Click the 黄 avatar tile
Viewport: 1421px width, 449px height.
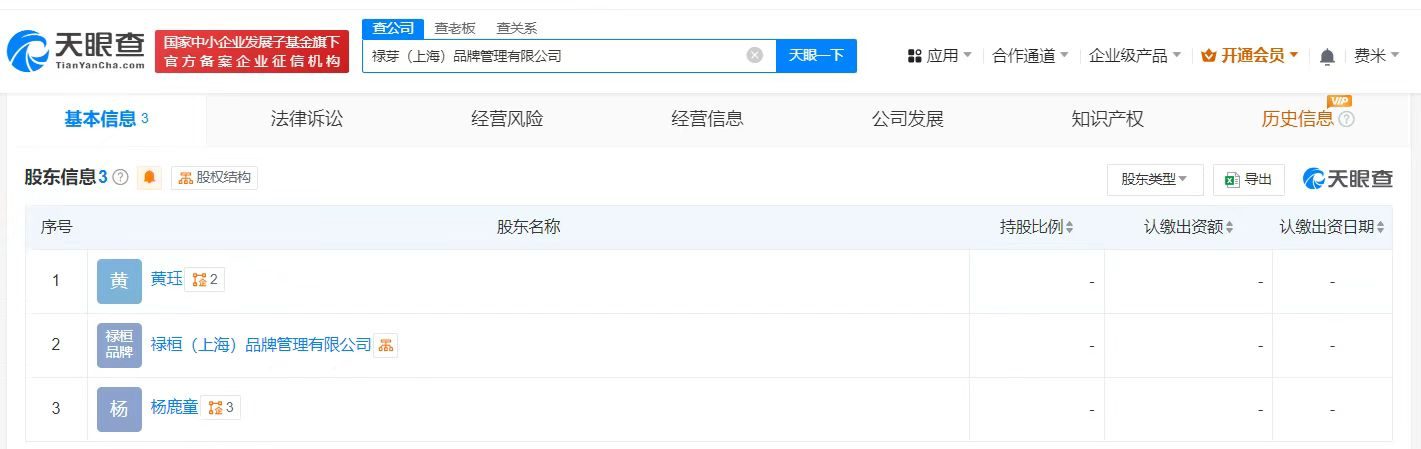coord(119,281)
